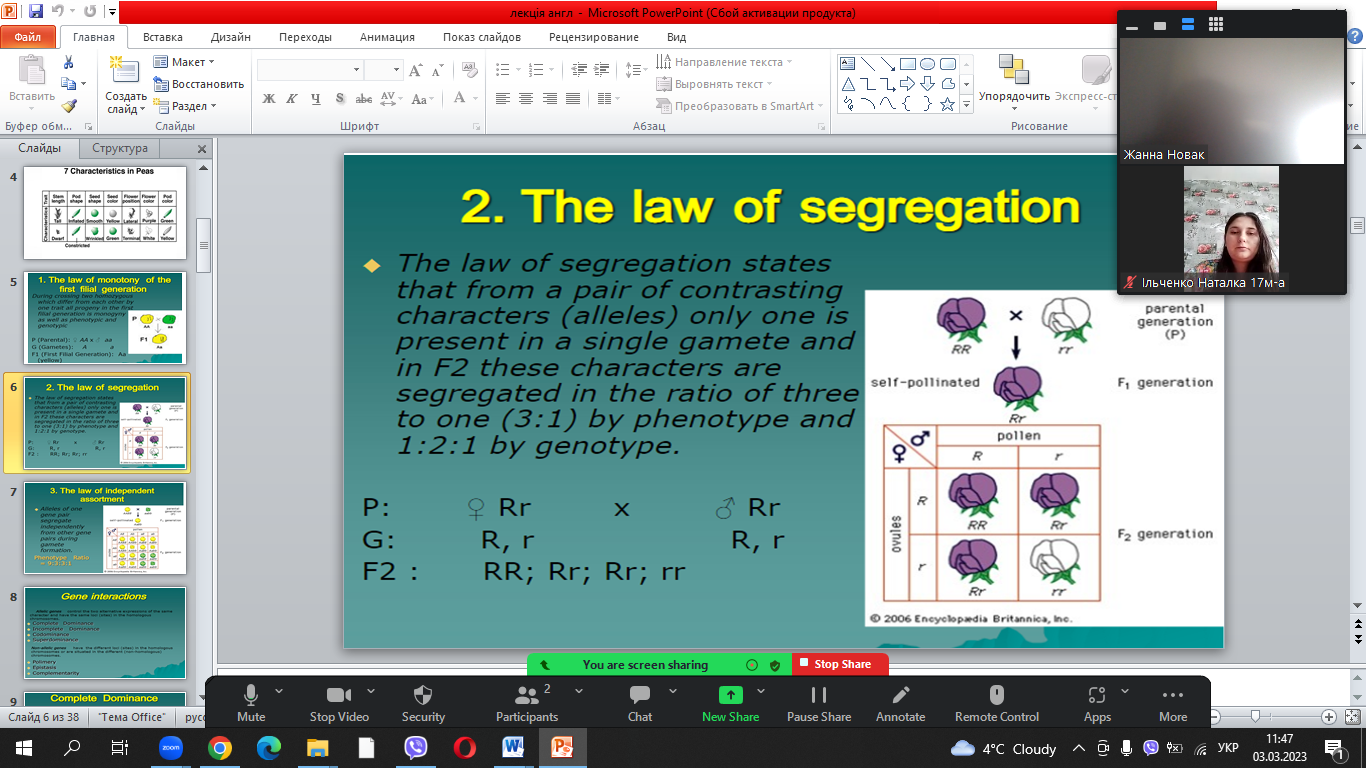Select the five-point Star shape in gallery

[x=947, y=104]
